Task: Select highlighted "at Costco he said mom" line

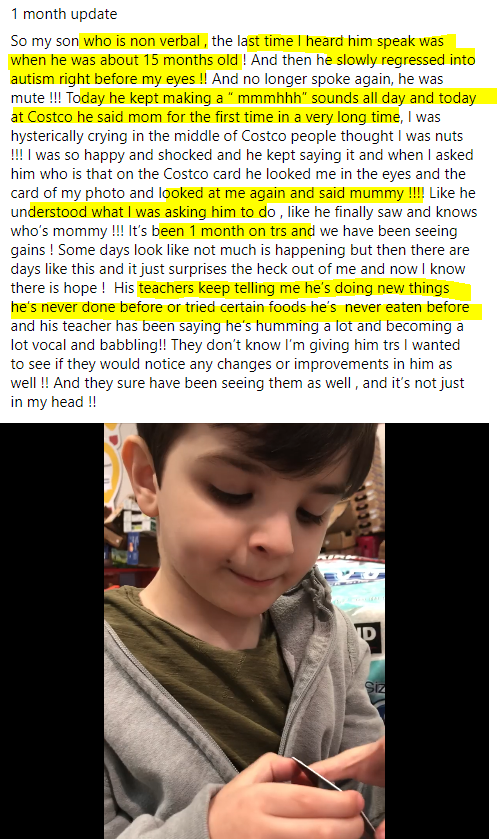Action: click(205, 117)
